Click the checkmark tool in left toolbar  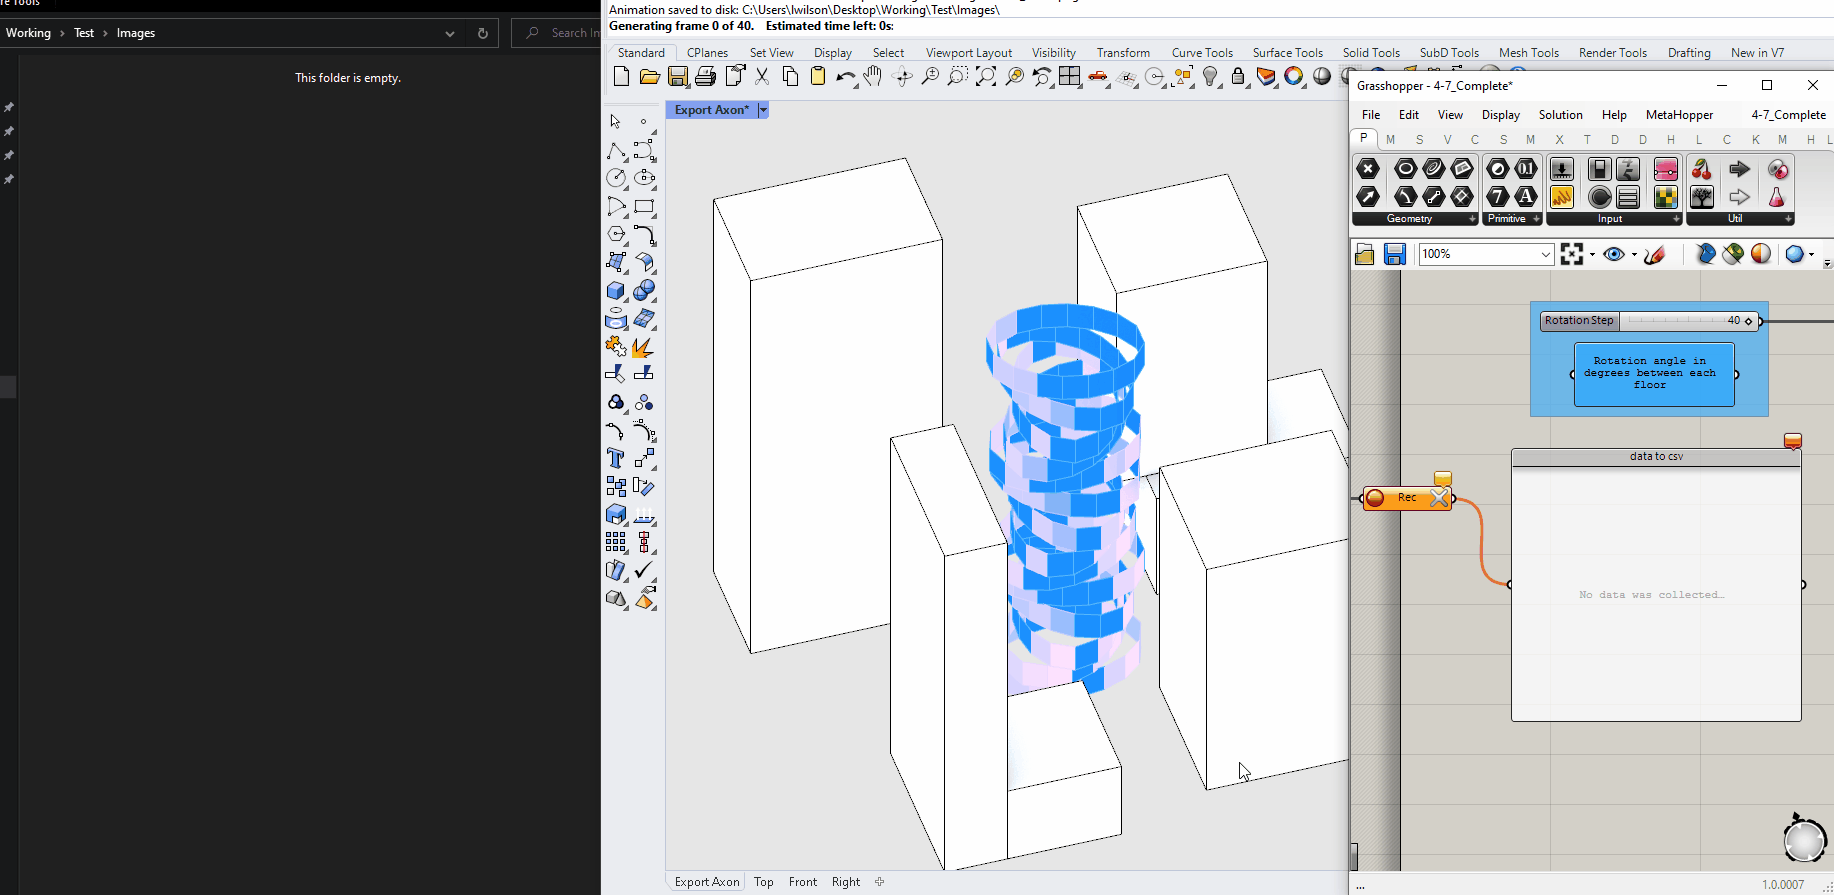(x=644, y=571)
